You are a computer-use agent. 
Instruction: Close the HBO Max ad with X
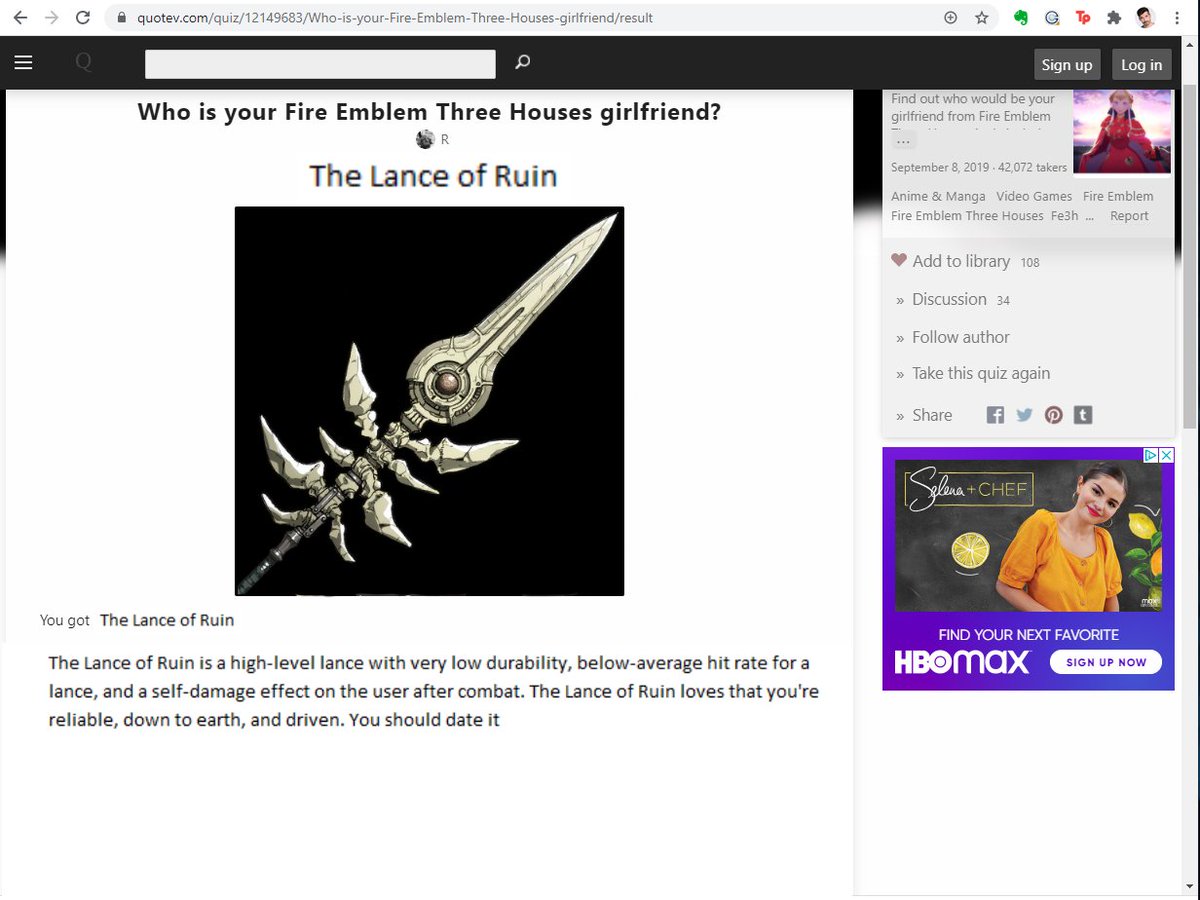point(1166,455)
